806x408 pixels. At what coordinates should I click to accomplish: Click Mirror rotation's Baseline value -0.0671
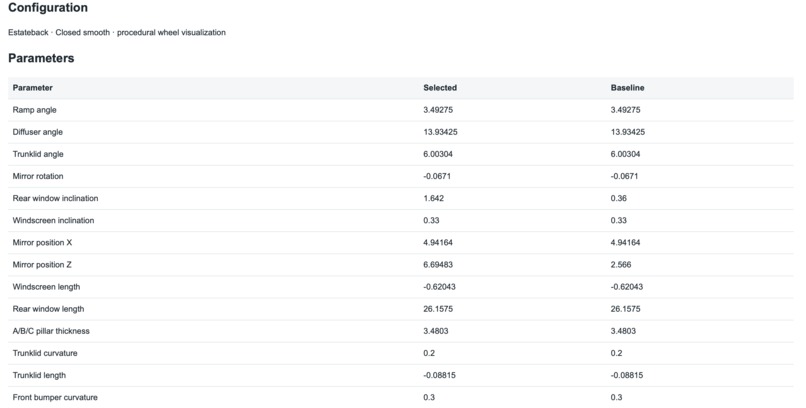(624, 176)
